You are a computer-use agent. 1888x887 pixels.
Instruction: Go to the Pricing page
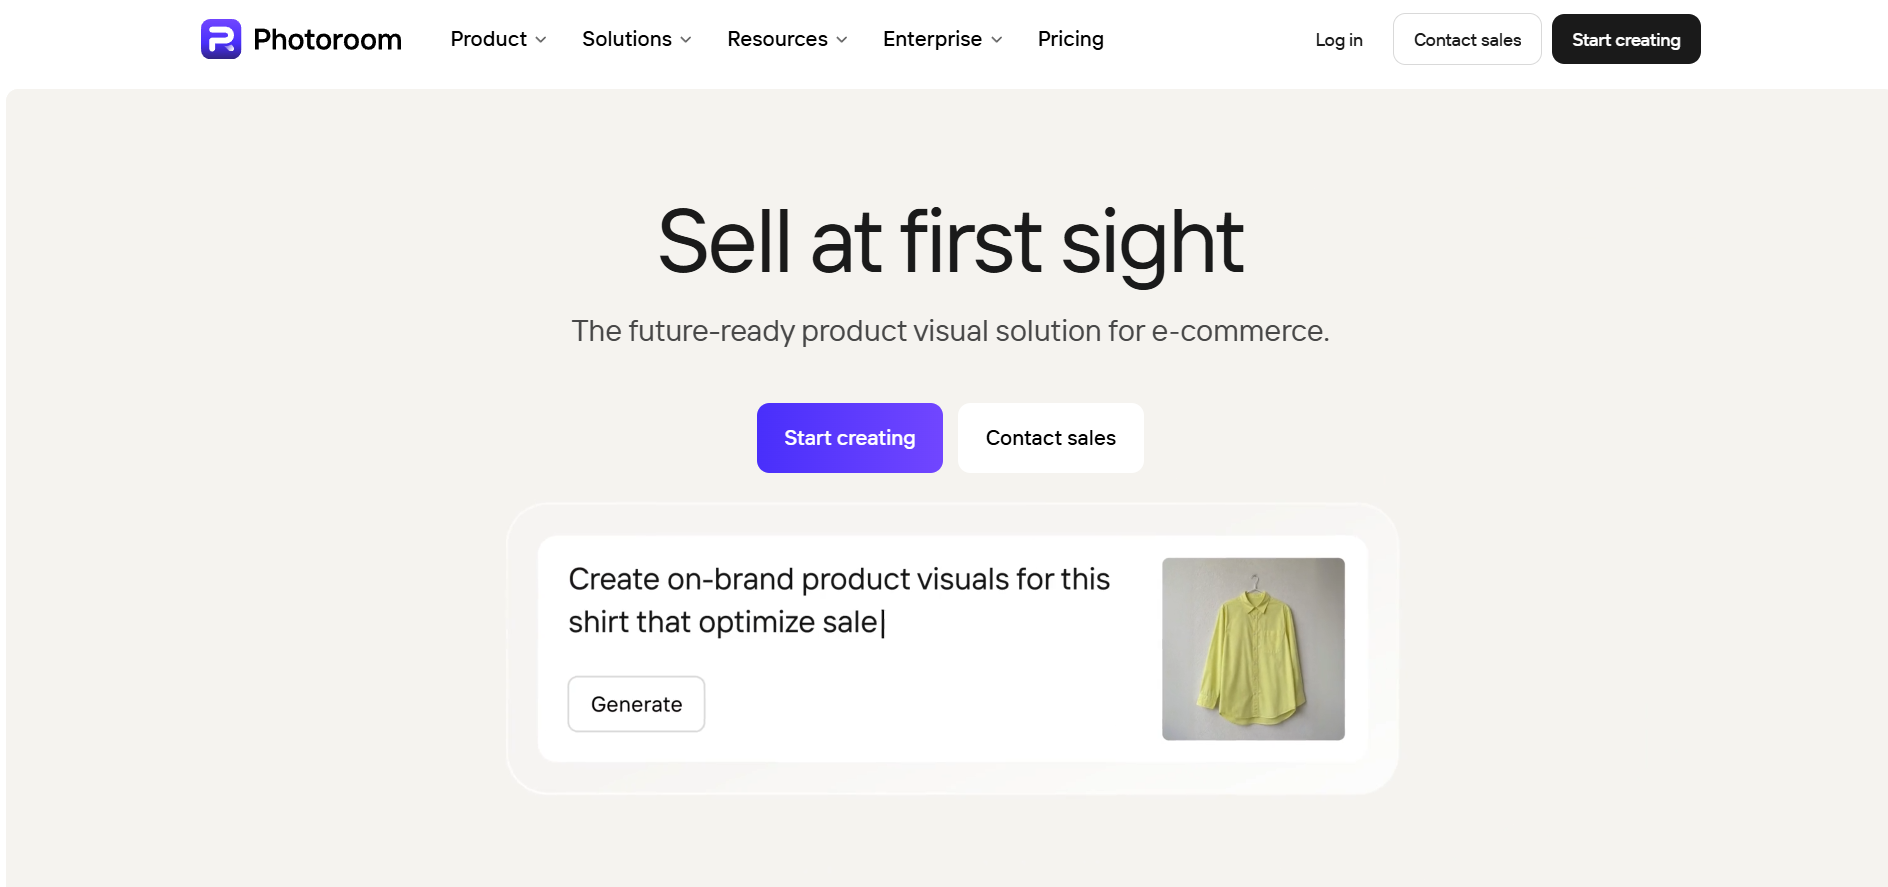click(1071, 39)
